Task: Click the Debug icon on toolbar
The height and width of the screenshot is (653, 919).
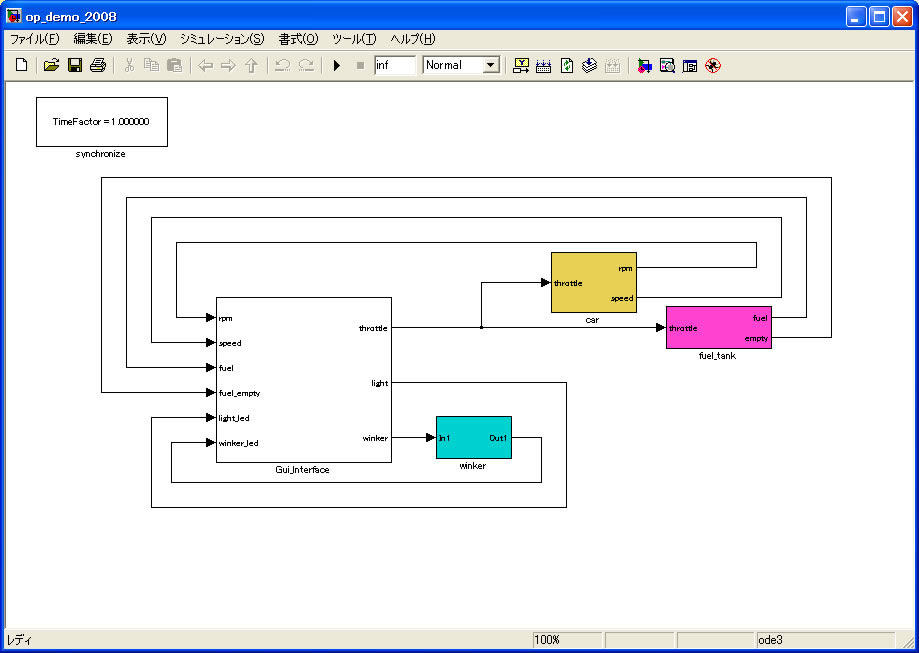Action: coord(713,66)
